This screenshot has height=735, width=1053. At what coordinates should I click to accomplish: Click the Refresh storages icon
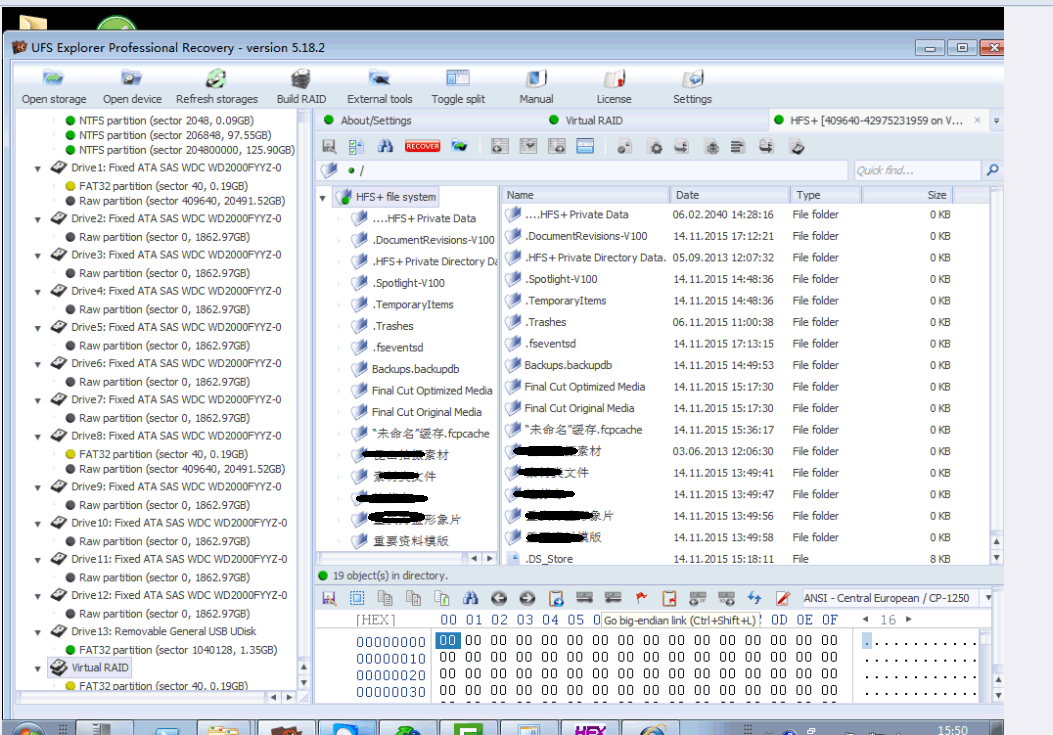click(x=216, y=79)
